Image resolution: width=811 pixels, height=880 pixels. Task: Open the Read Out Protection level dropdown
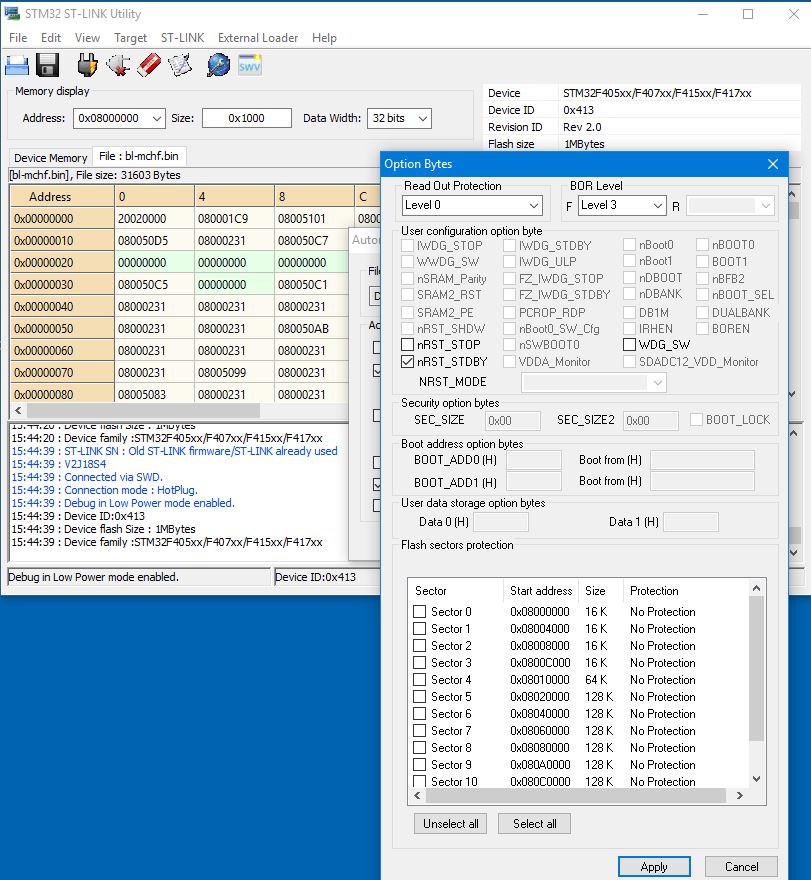click(x=473, y=205)
